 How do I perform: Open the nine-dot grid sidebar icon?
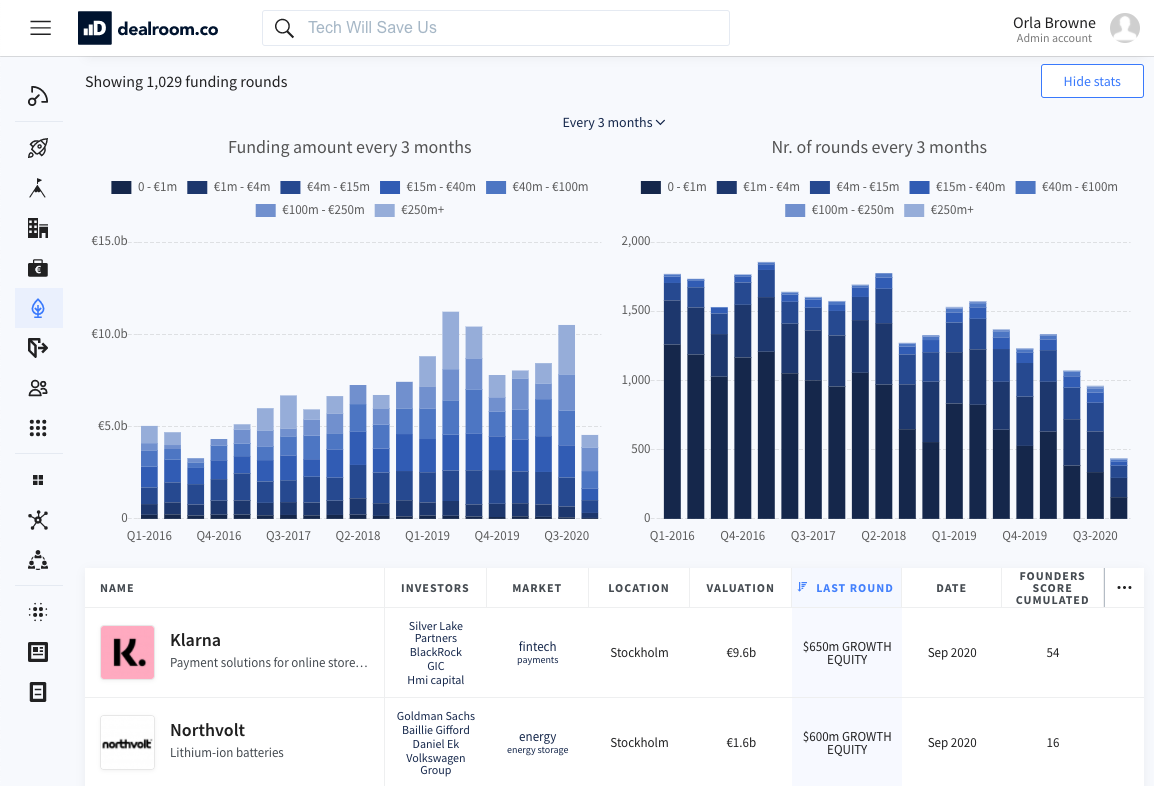click(38, 428)
